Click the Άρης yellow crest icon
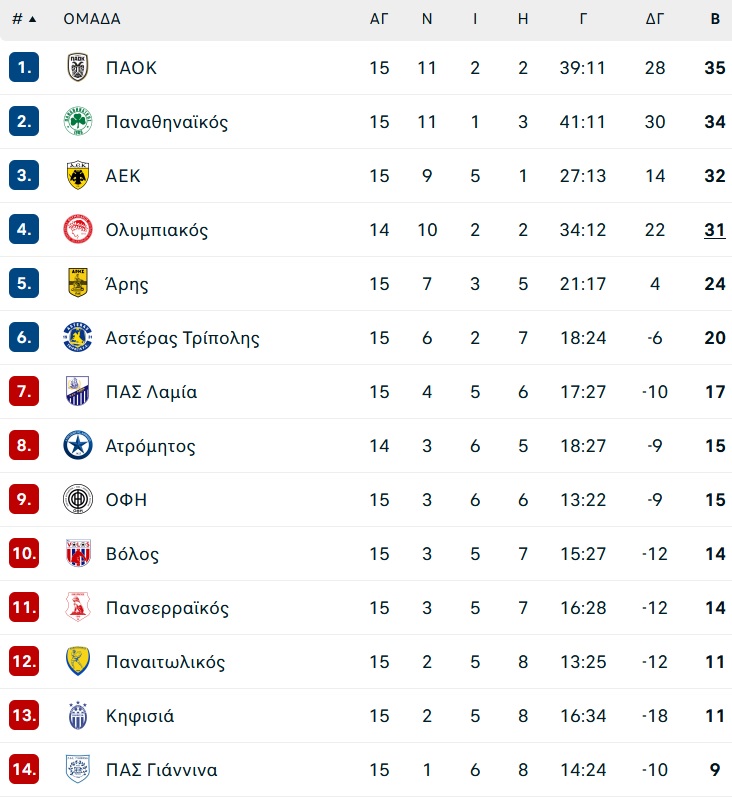The height and width of the screenshot is (797, 732). [78, 283]
